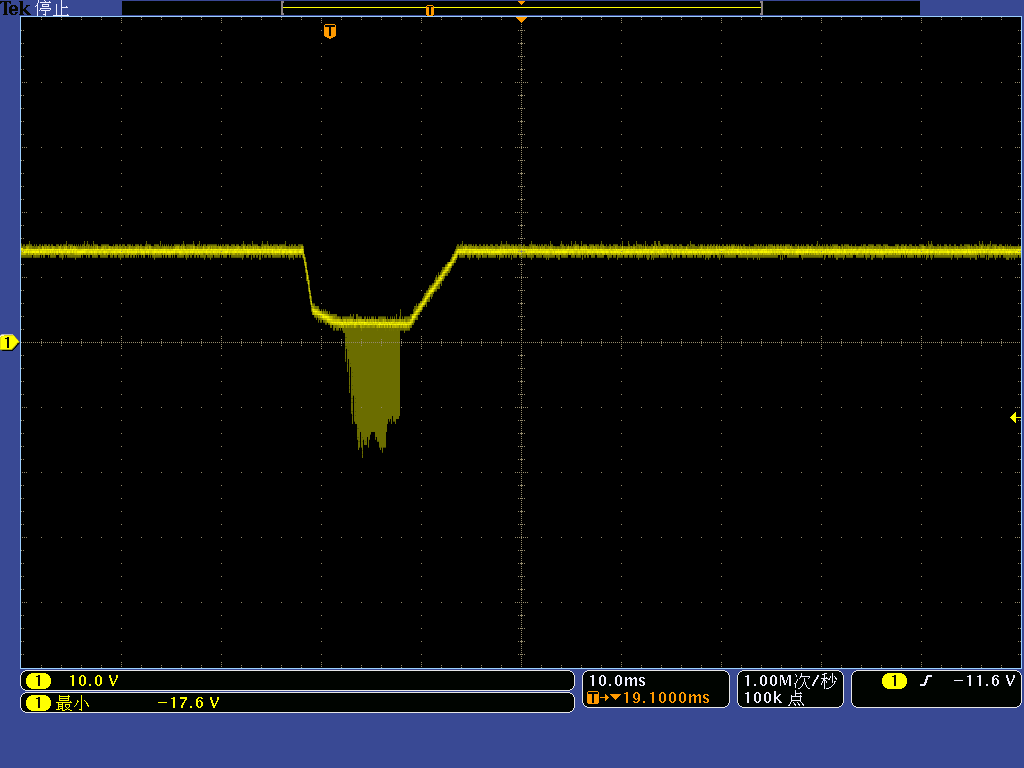Click the trigger source channel 1 badge
This screenshot has width=1024, height=768.
pos(894,681)
